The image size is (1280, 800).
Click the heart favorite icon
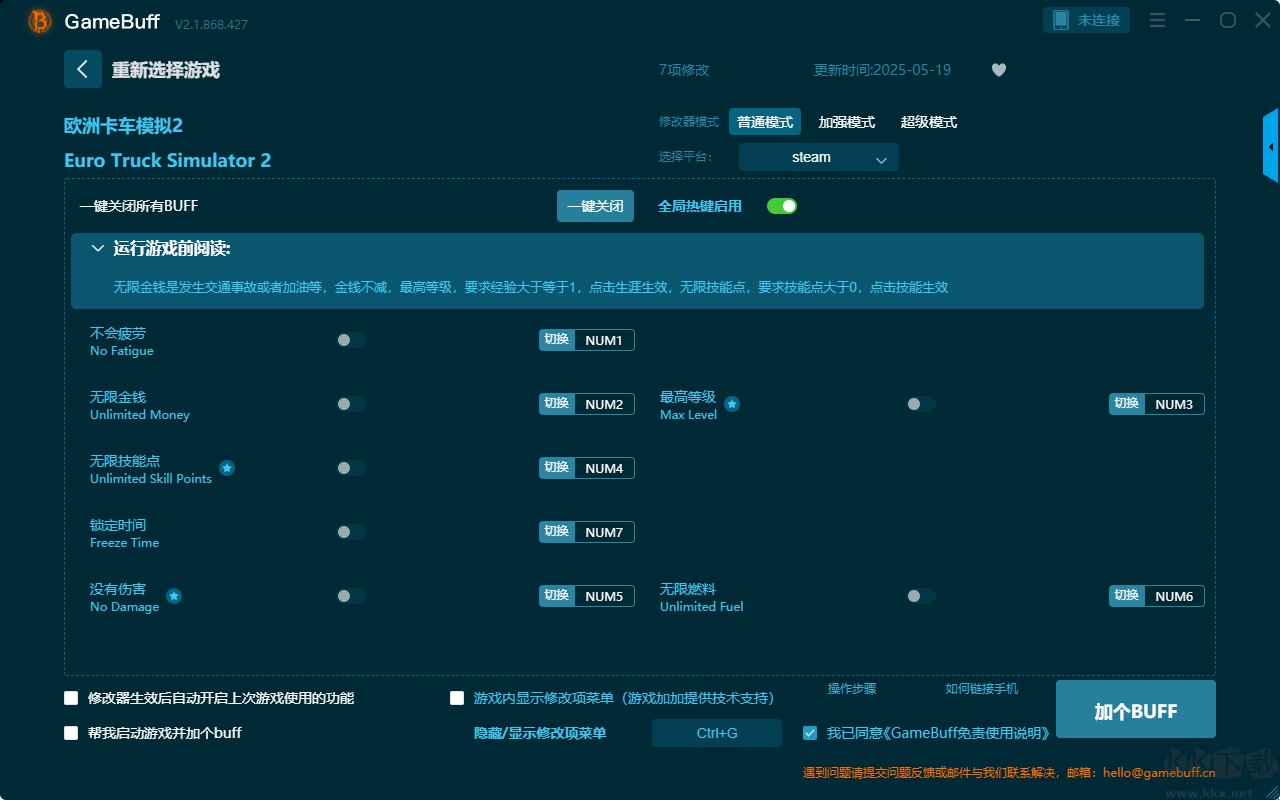[999, 70]
